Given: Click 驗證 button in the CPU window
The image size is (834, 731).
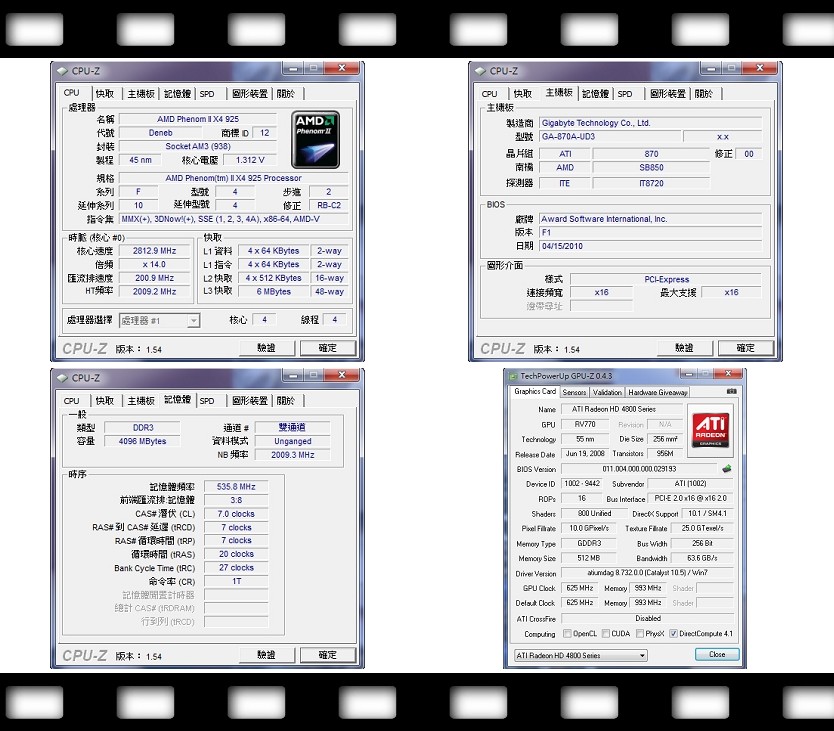Looking at the screenshot, I should coord(266,348).
